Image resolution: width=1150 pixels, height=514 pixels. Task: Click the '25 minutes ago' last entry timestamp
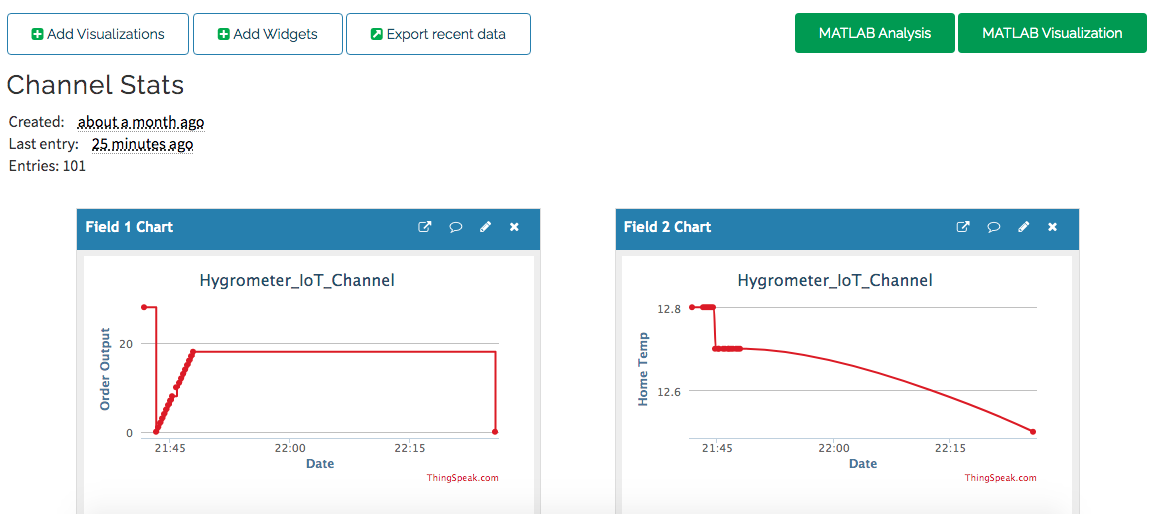(x=142, y=144)
